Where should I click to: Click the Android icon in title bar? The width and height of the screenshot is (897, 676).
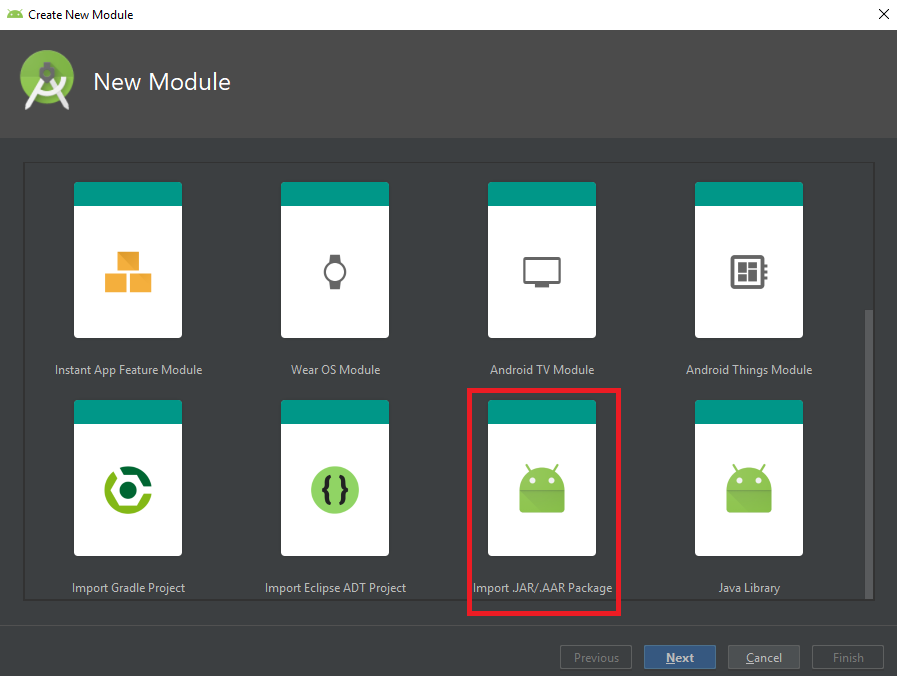coord(15,14)
